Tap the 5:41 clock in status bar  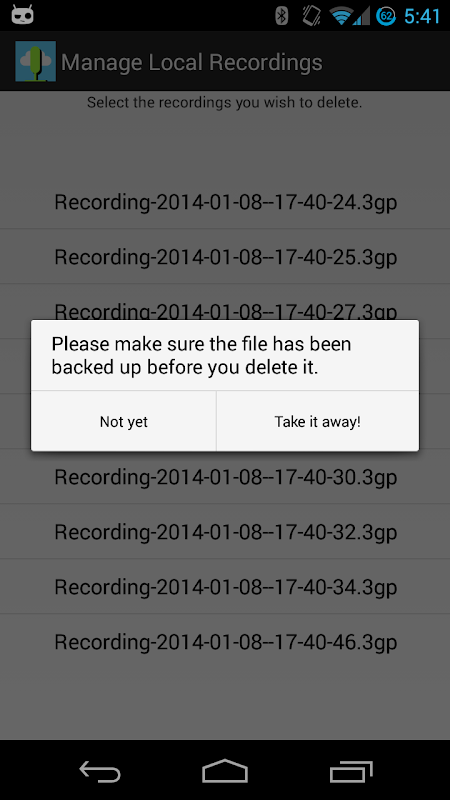pyautogui.click(x=422, y=16)
